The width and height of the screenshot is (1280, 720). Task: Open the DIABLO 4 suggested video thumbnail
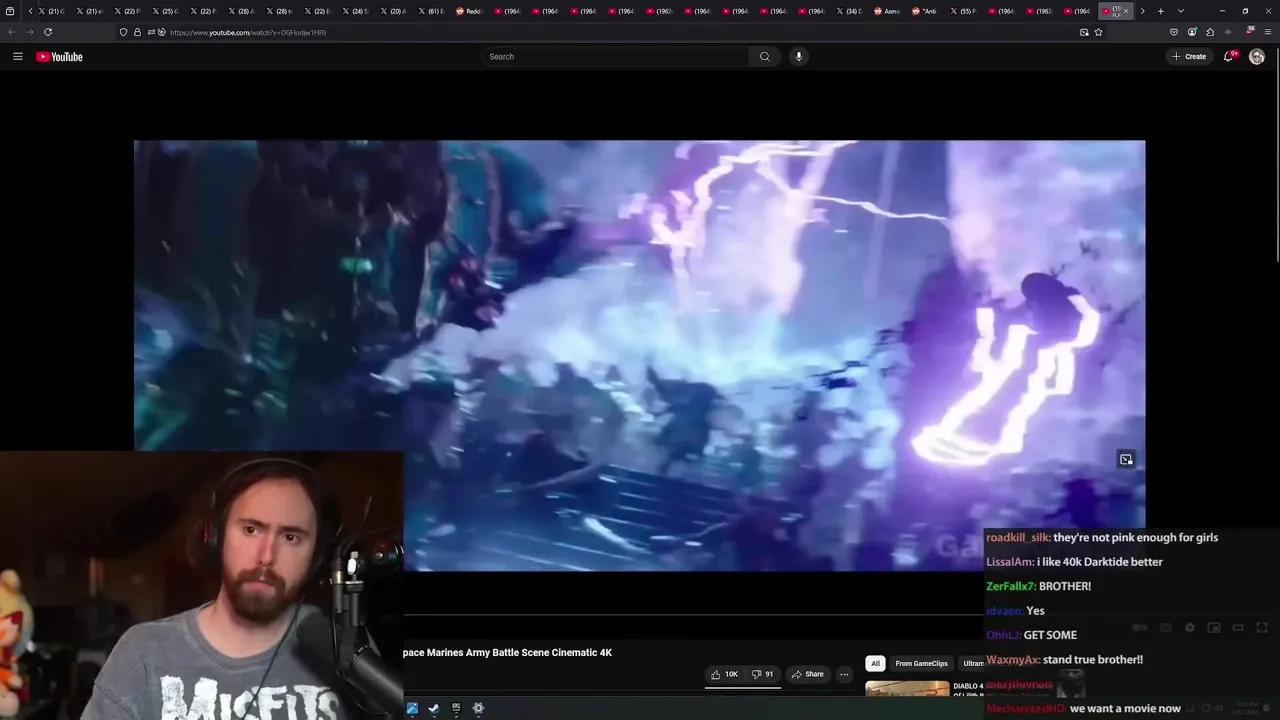(x=907, y=690)
